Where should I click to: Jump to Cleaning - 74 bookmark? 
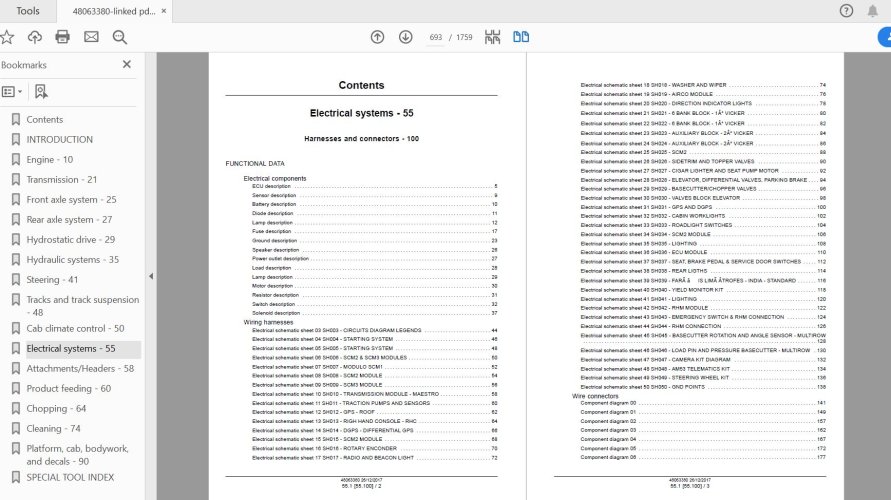coord(53,428)
